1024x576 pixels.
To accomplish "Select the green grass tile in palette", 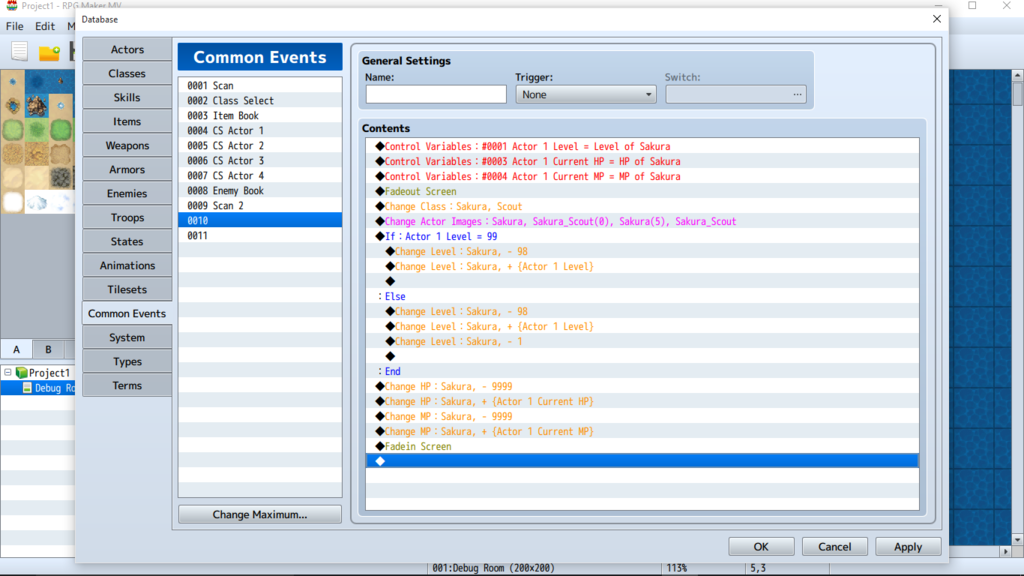I will (13, 130).
